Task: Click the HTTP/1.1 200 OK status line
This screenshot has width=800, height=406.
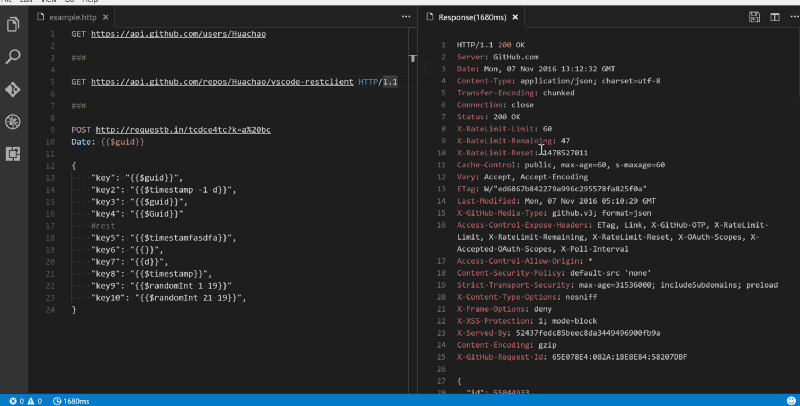Action: tap(491, 45)
